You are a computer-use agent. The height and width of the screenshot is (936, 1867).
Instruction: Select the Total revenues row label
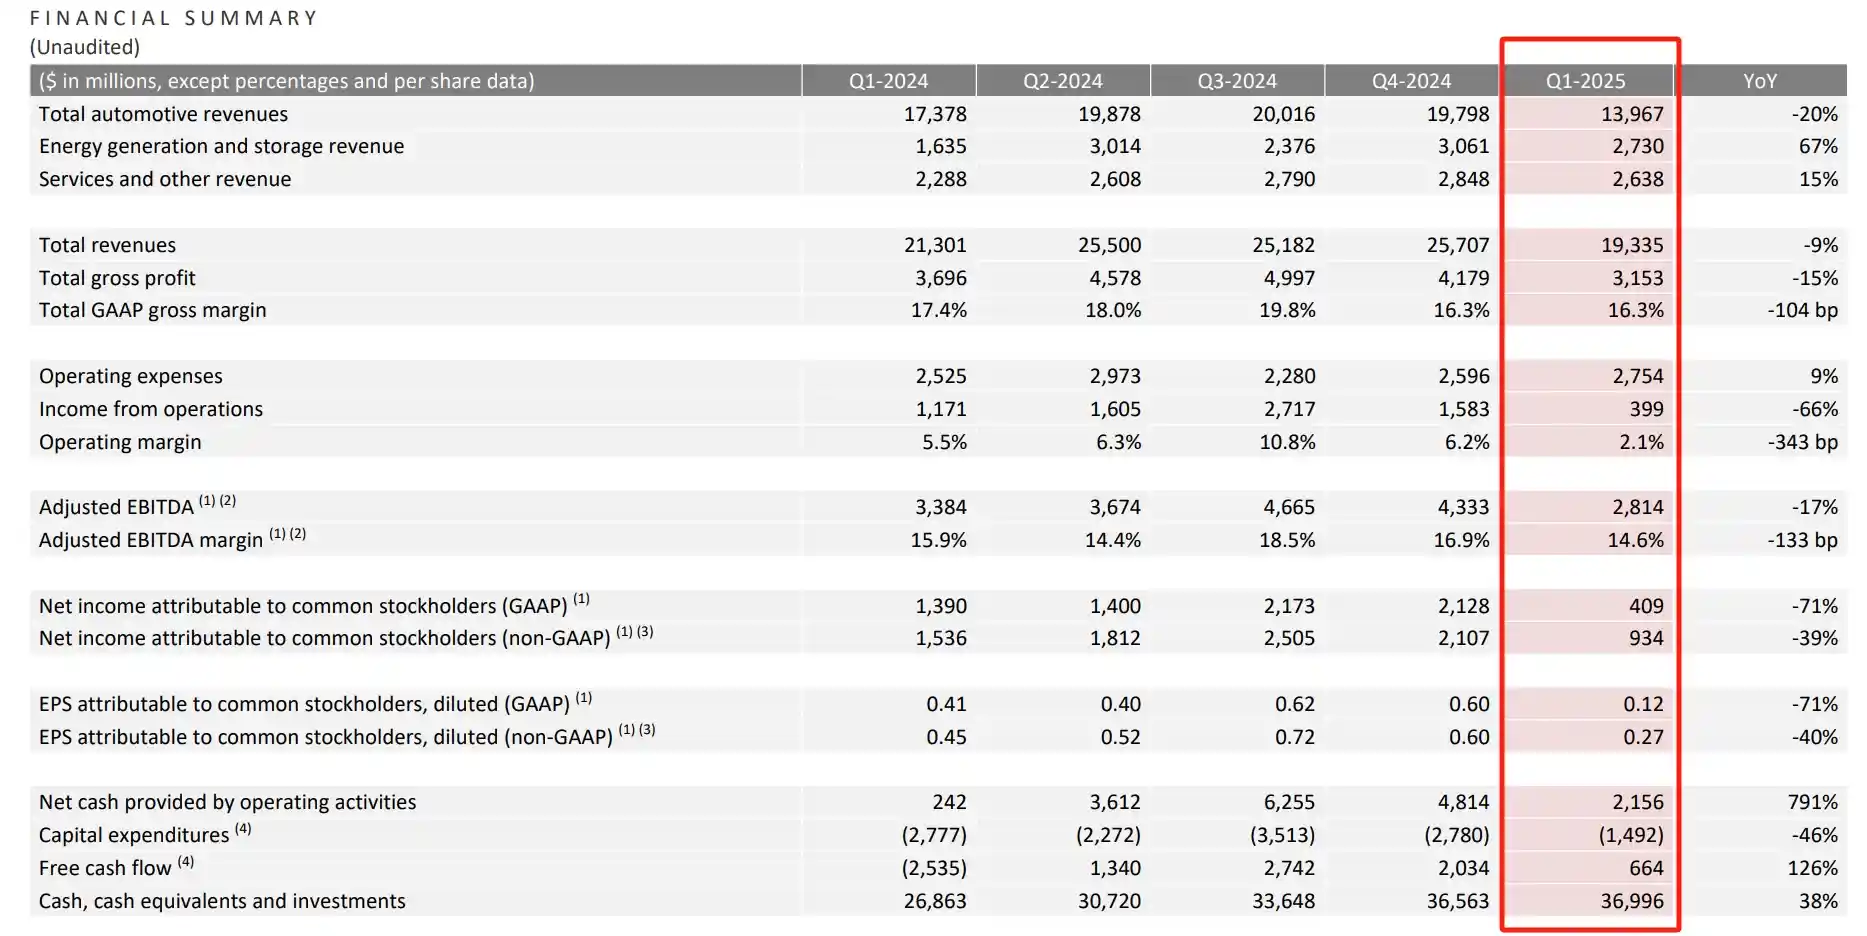[x=107, y=245]
